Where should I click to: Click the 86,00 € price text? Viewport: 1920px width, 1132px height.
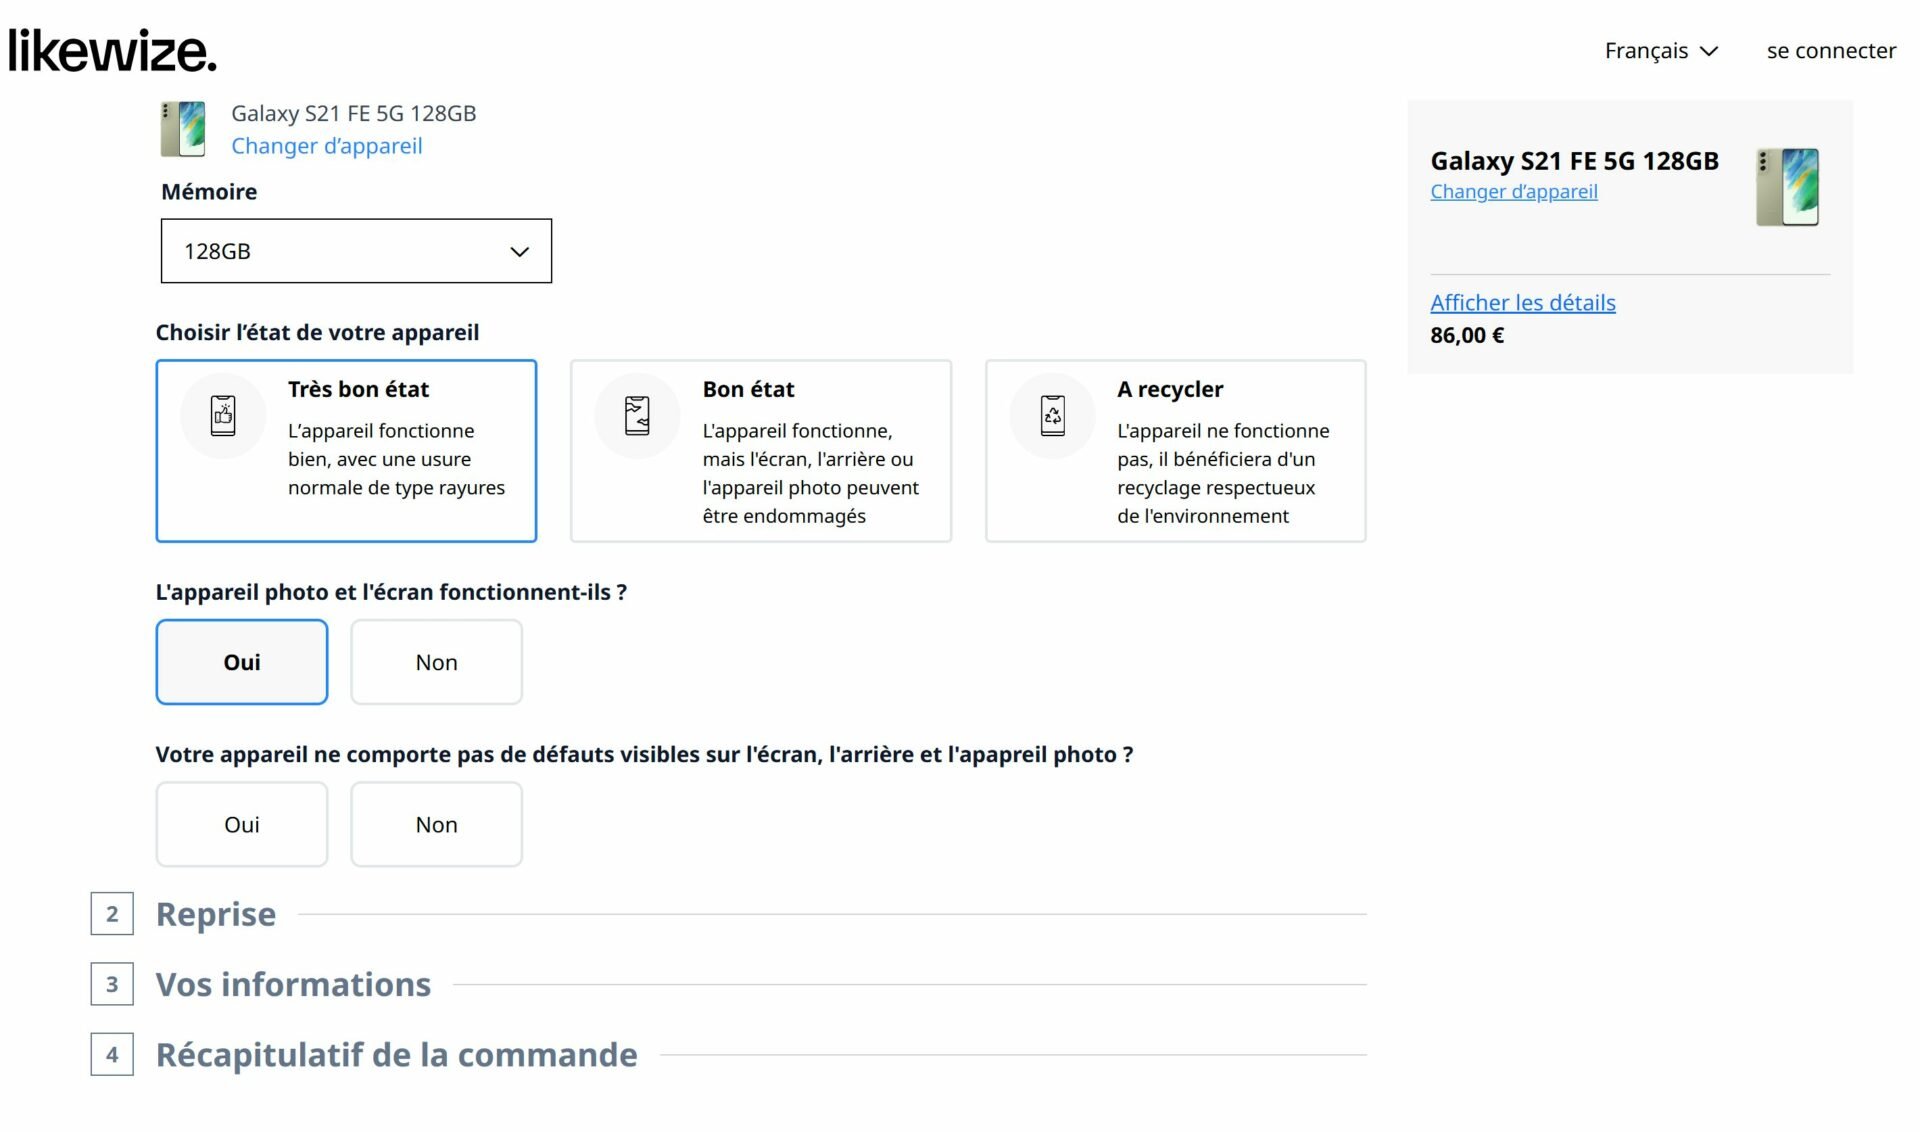[1467, 335]
